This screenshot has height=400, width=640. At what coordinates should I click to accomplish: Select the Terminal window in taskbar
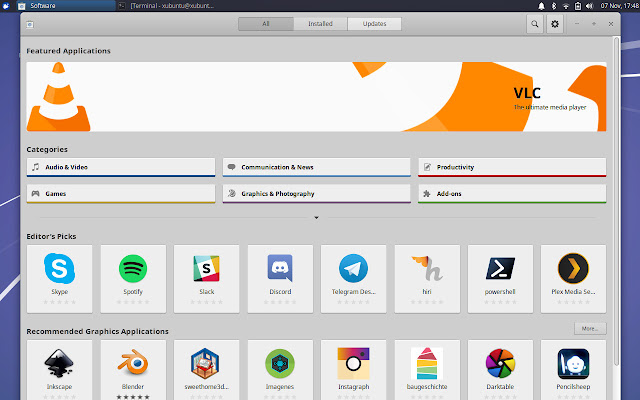point(167,6)
